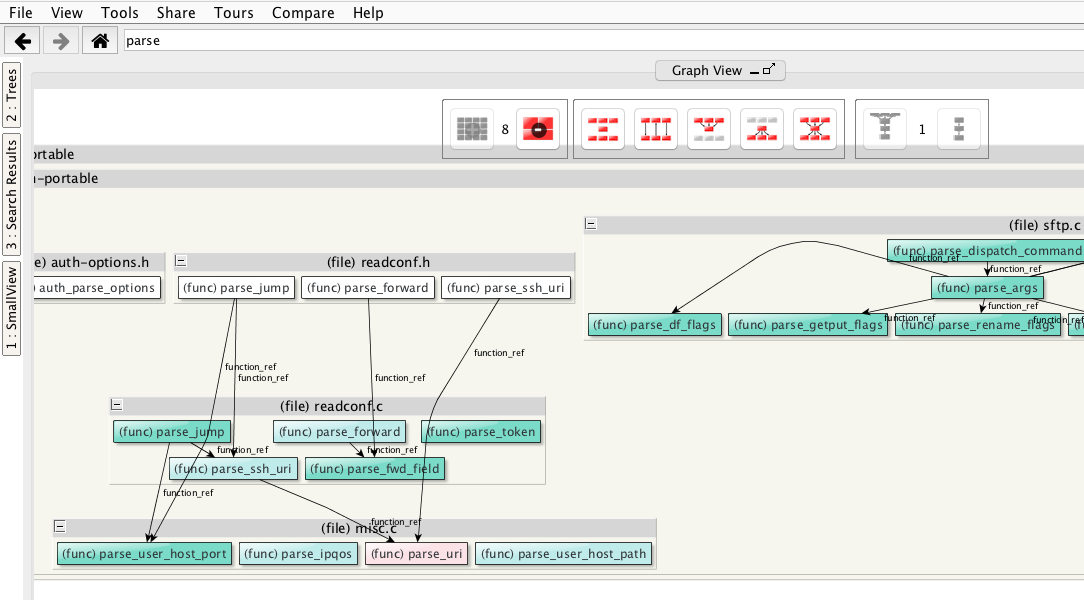Select the parse_fwd_field function node
This screenshot has width=1084, height=600.
374,468
